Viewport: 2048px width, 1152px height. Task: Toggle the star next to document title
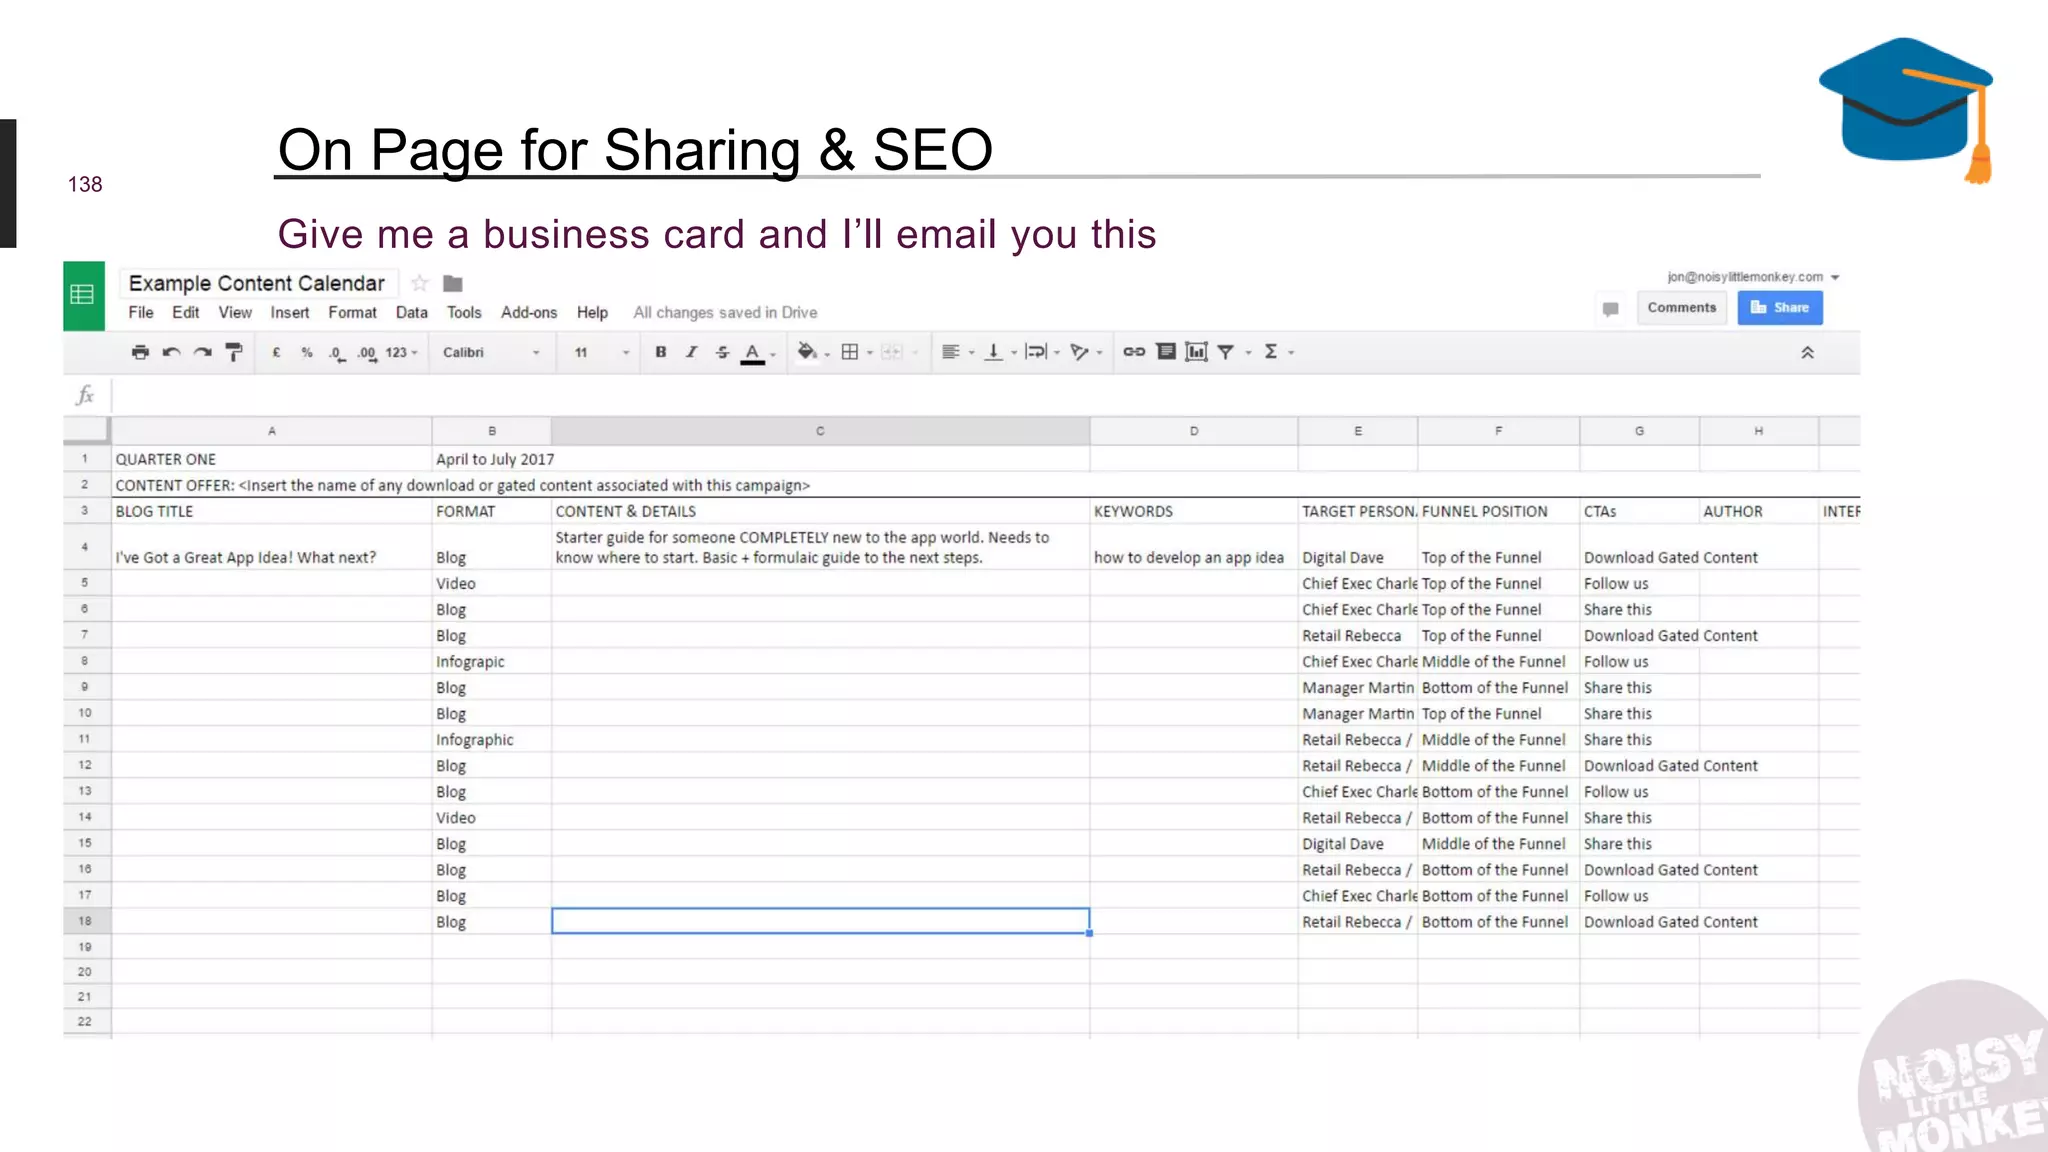[420, 283]
